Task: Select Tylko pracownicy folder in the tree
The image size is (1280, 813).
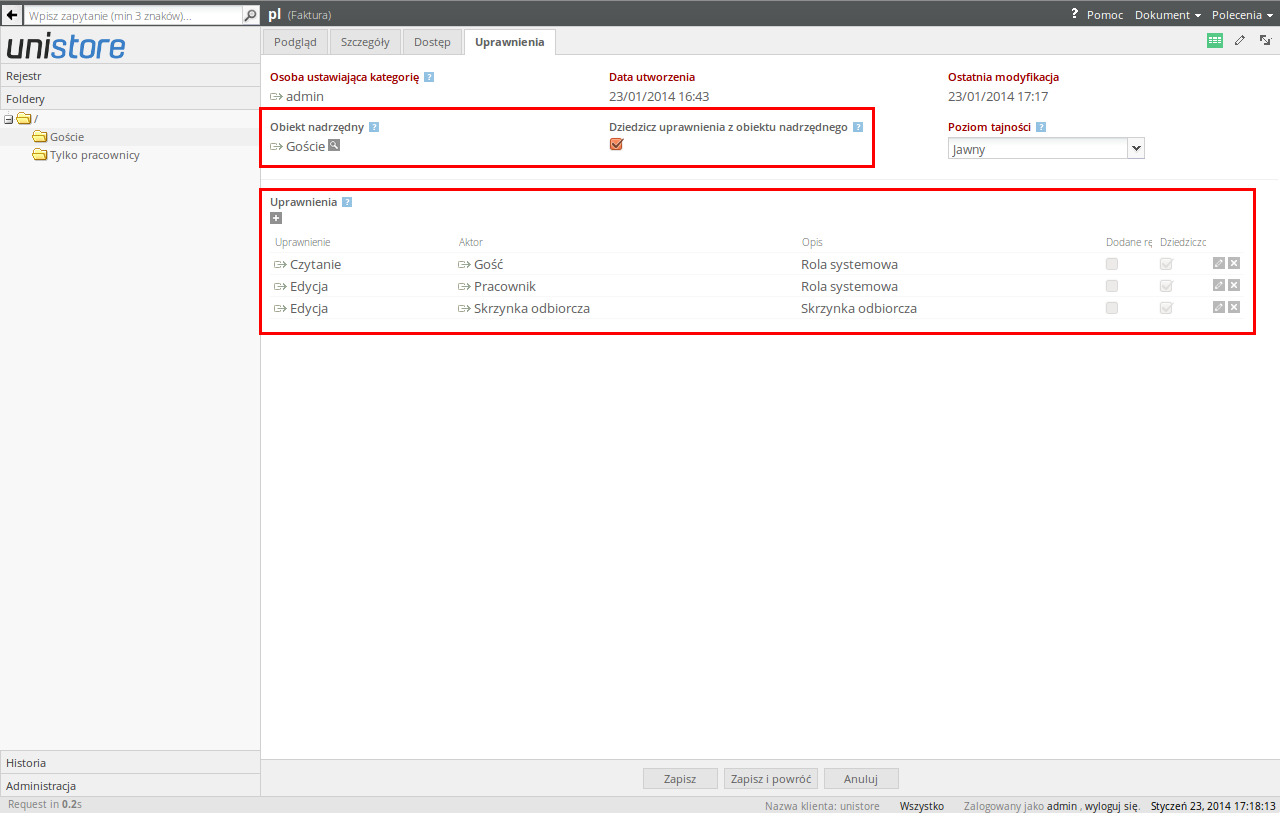Action: click(95, 155)
